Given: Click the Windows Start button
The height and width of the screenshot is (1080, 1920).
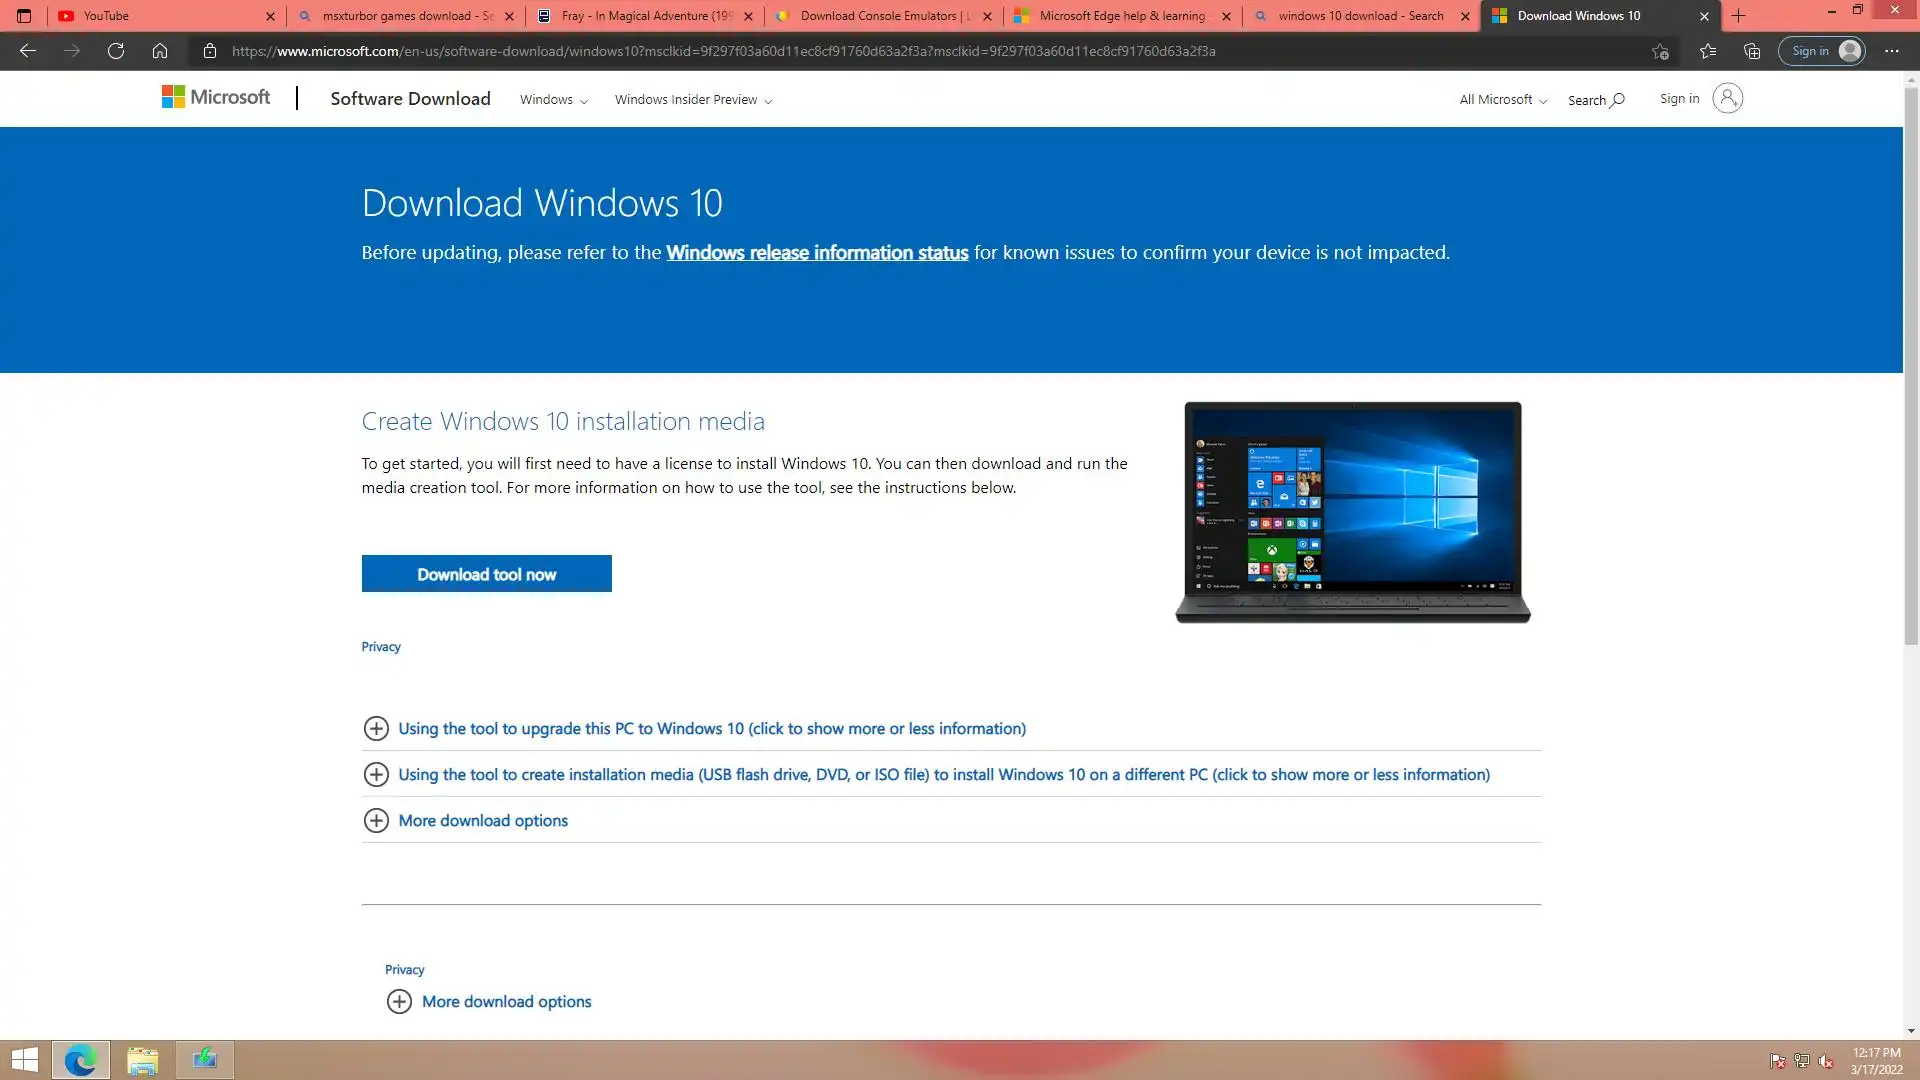Looking at the screenshot, I should point(24,1060).
